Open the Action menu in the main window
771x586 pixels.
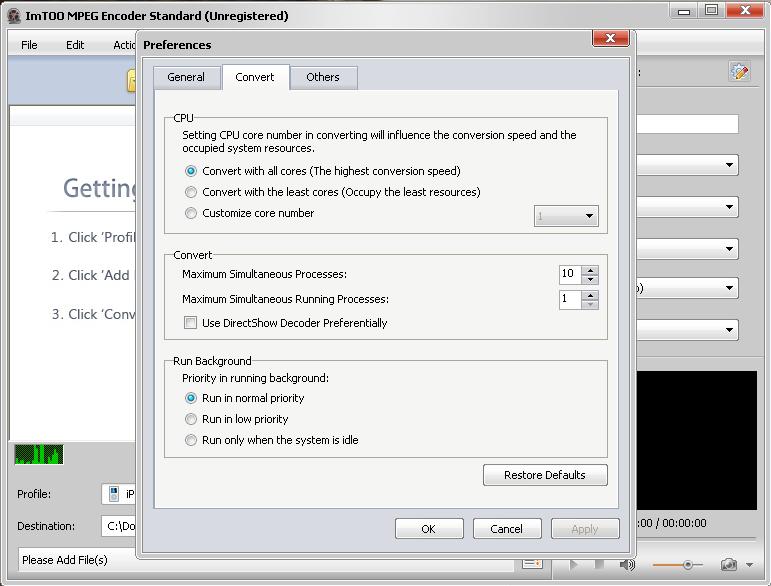coord(124,45)
